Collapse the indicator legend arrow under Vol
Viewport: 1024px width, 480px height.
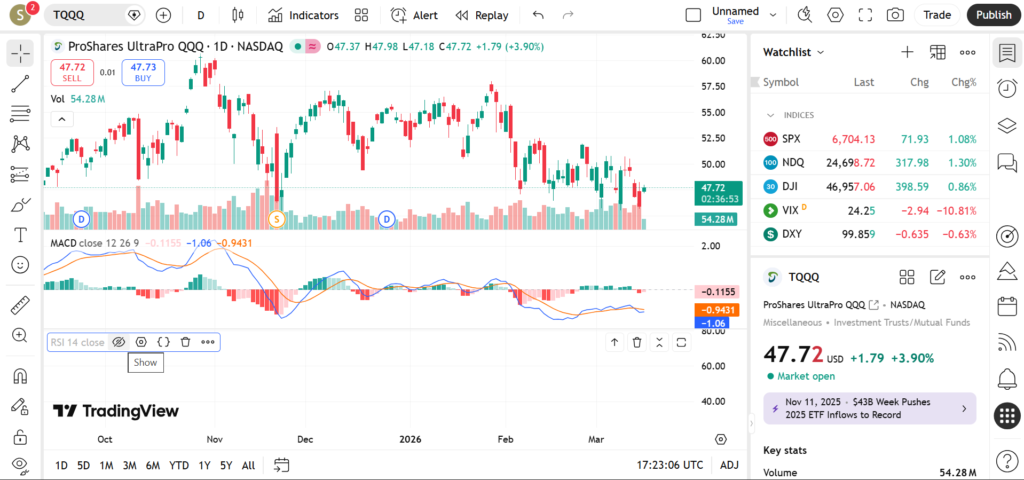click(x=61, y=119)
